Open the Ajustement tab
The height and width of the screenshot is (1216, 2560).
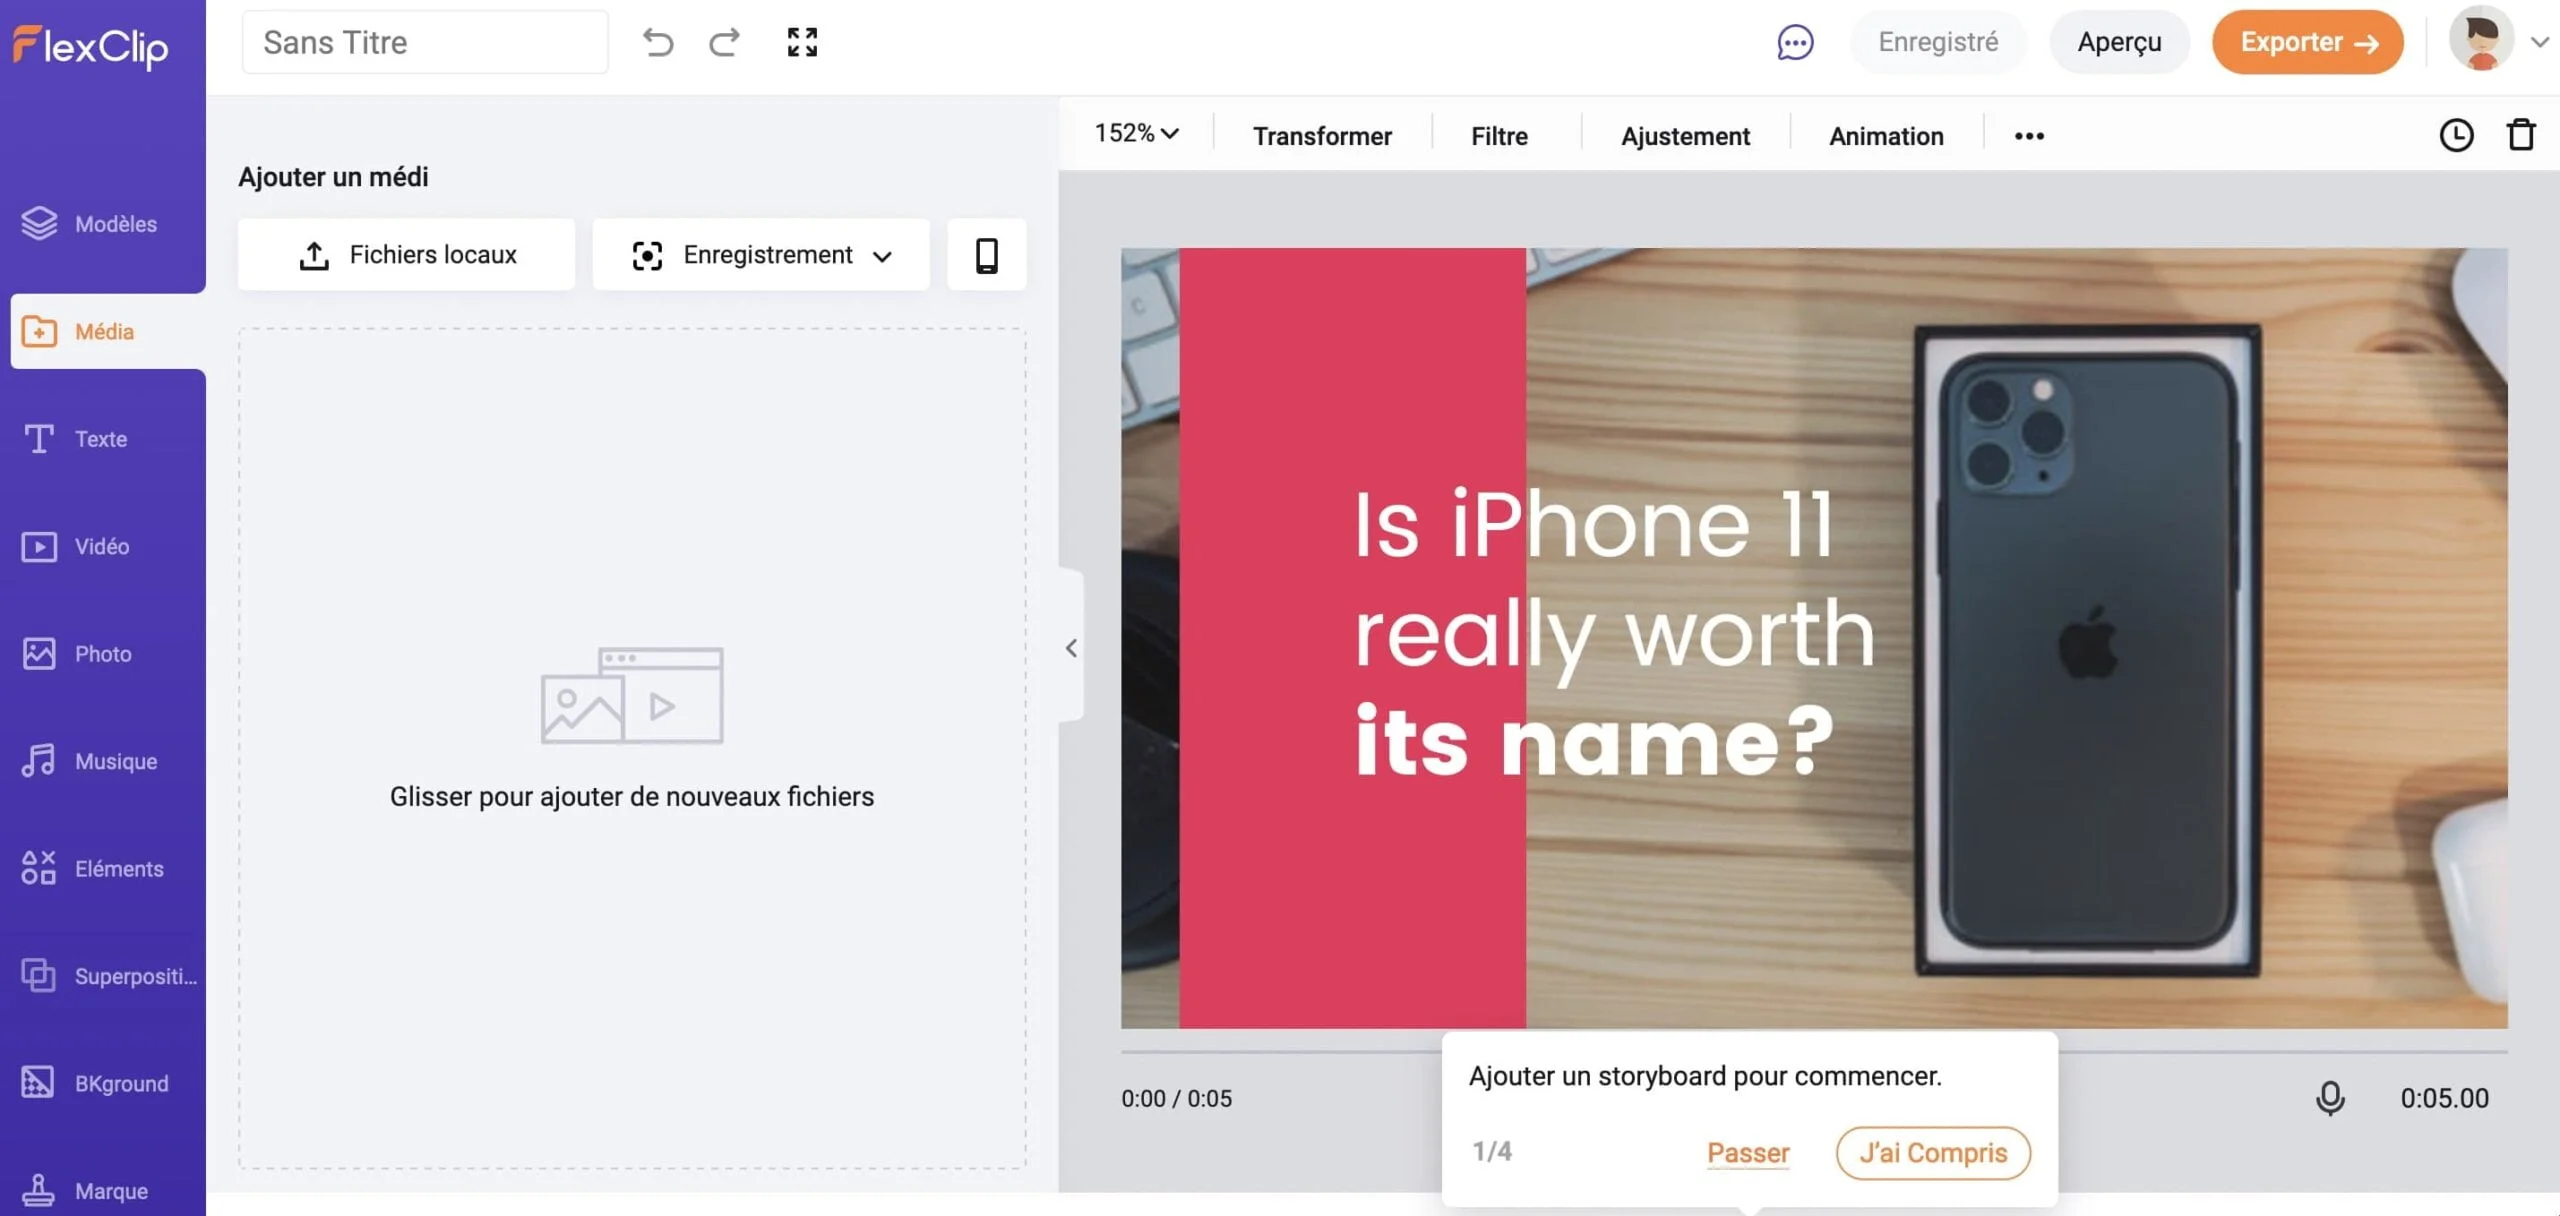coord(1685,136)
